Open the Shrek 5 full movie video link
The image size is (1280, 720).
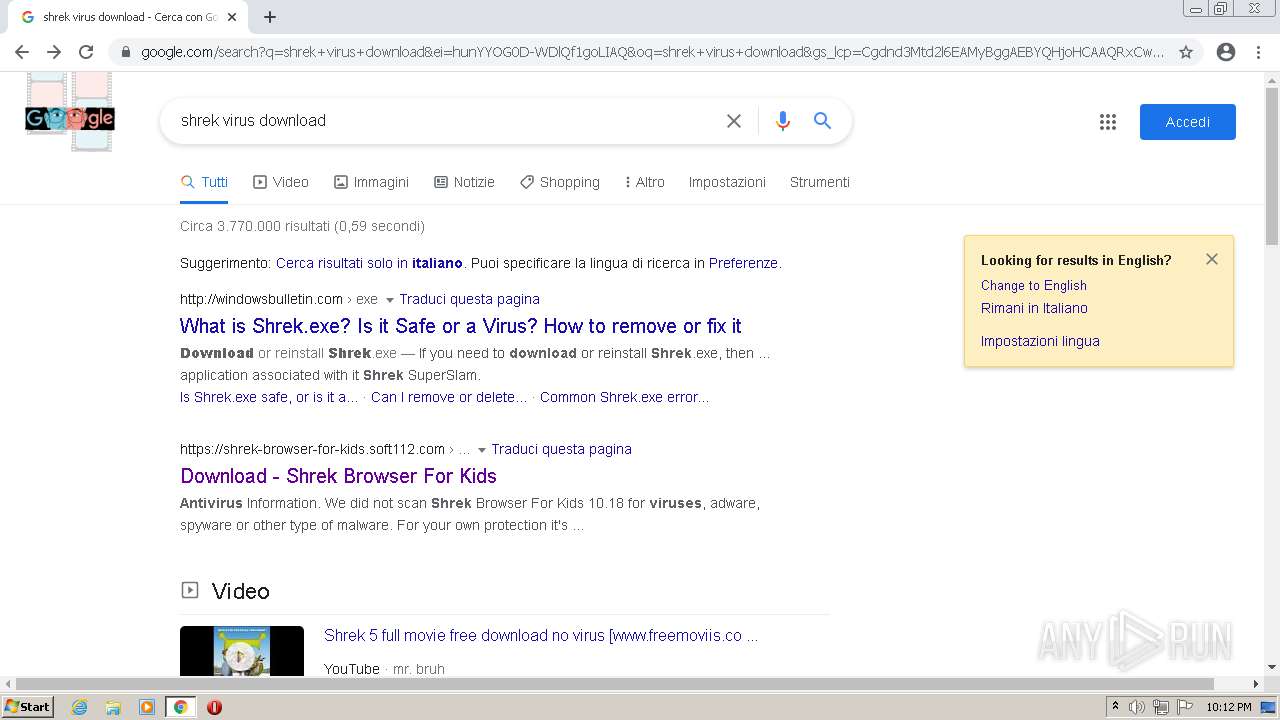[541, 635]
